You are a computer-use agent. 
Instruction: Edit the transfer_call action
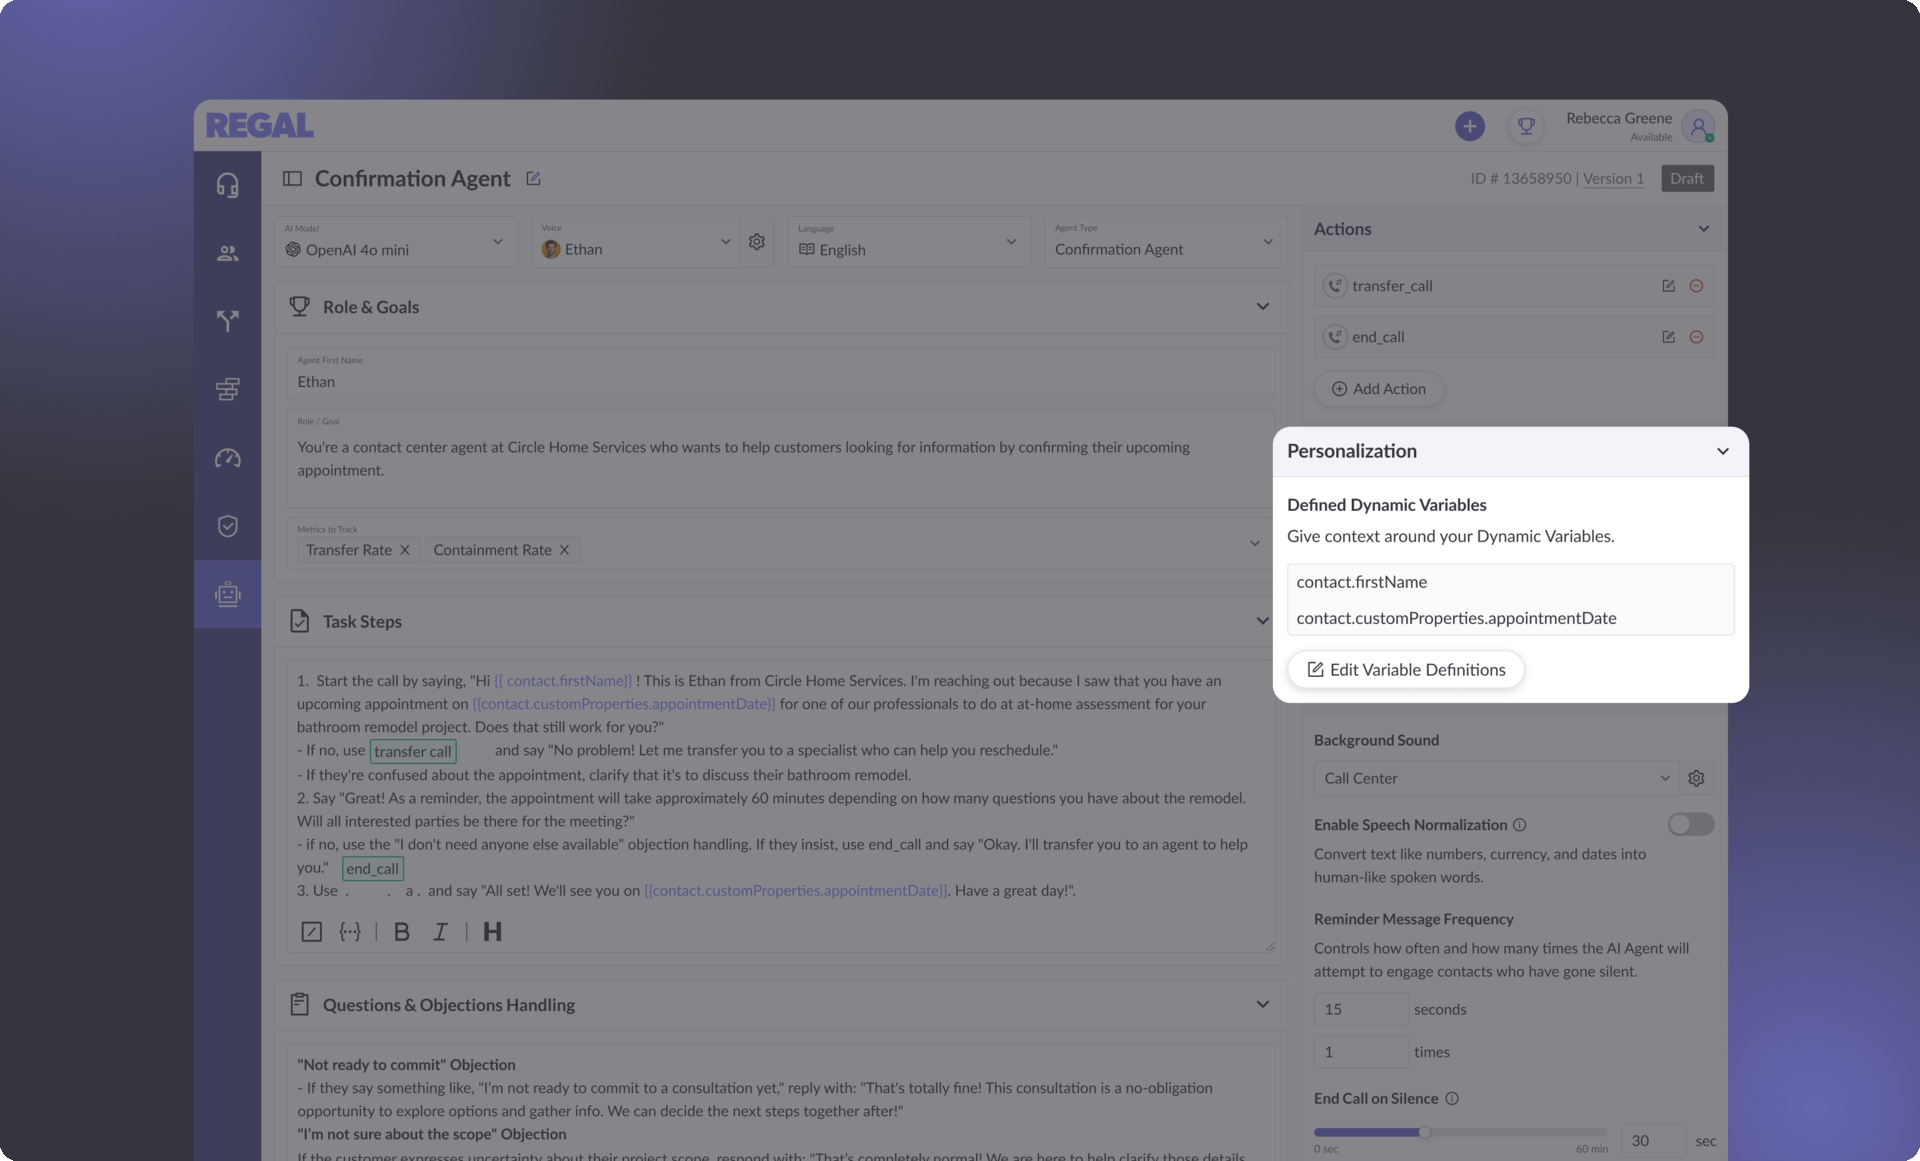coord(1668,286)
